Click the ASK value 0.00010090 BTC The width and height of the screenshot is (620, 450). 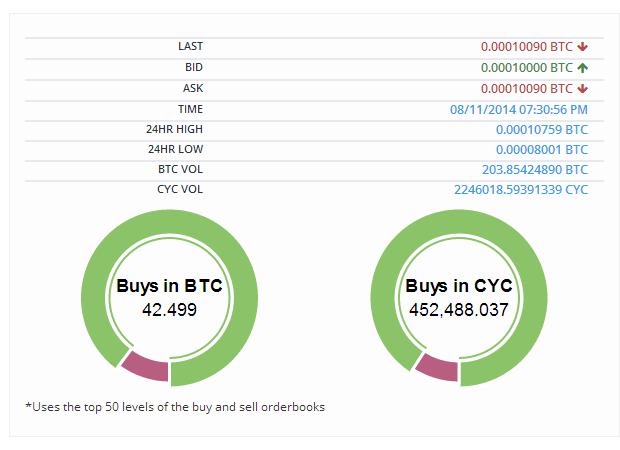point(526,89)
